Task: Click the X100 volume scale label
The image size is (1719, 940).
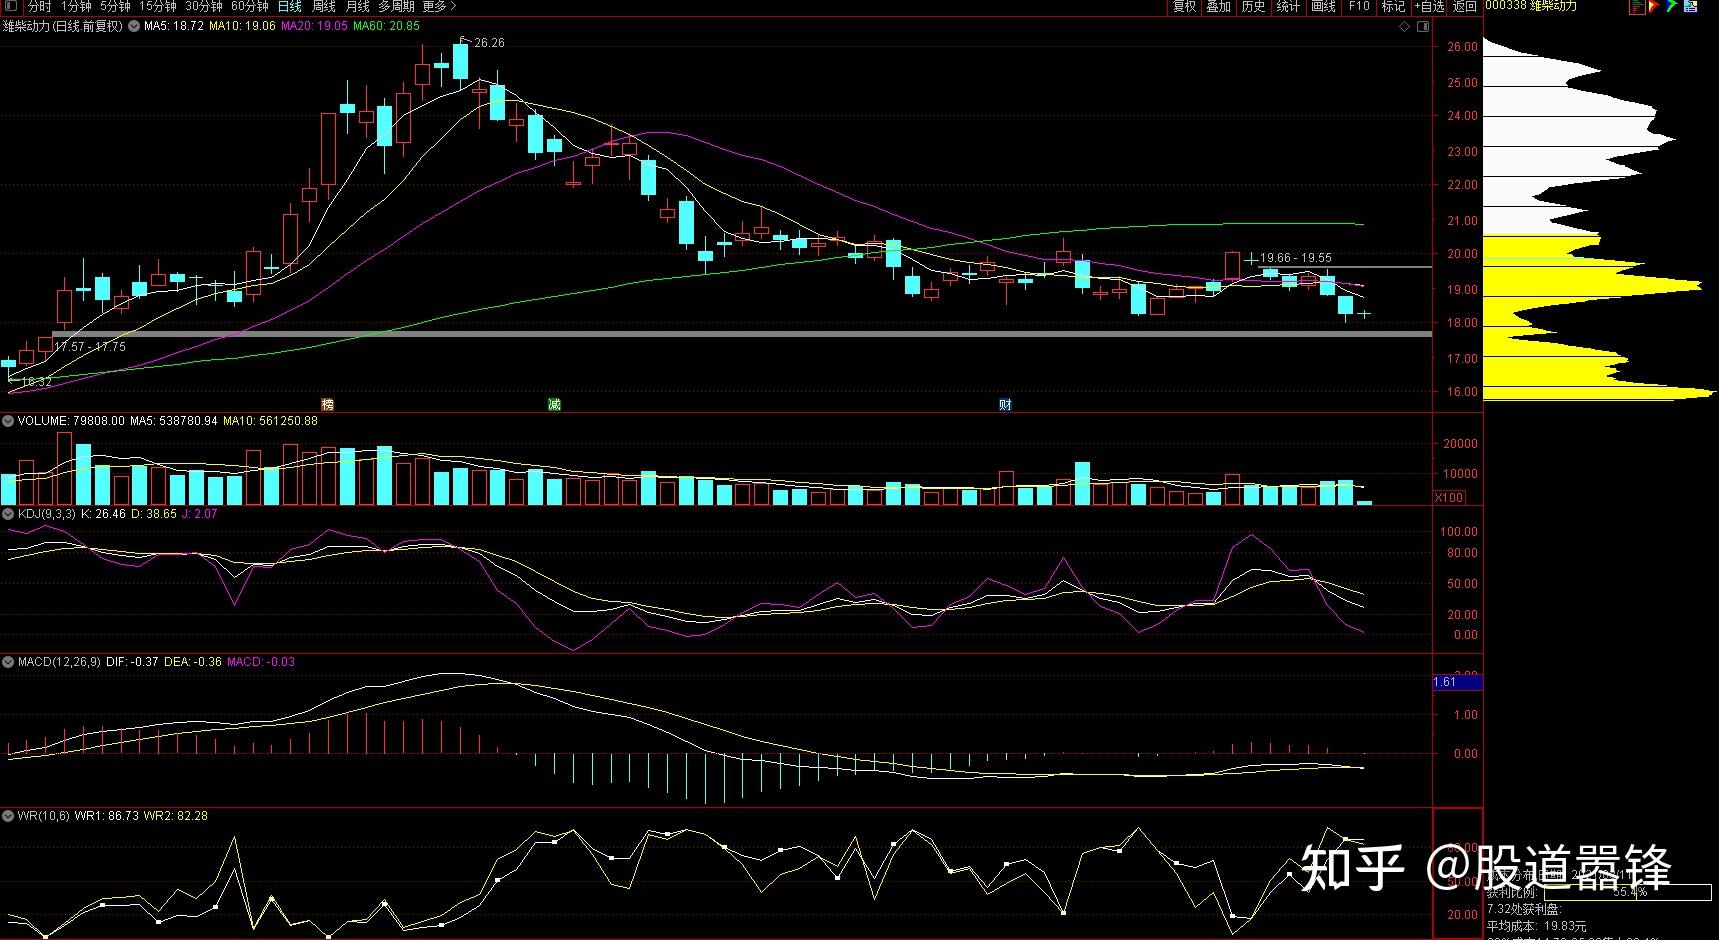Action: tap(1448, 497)
